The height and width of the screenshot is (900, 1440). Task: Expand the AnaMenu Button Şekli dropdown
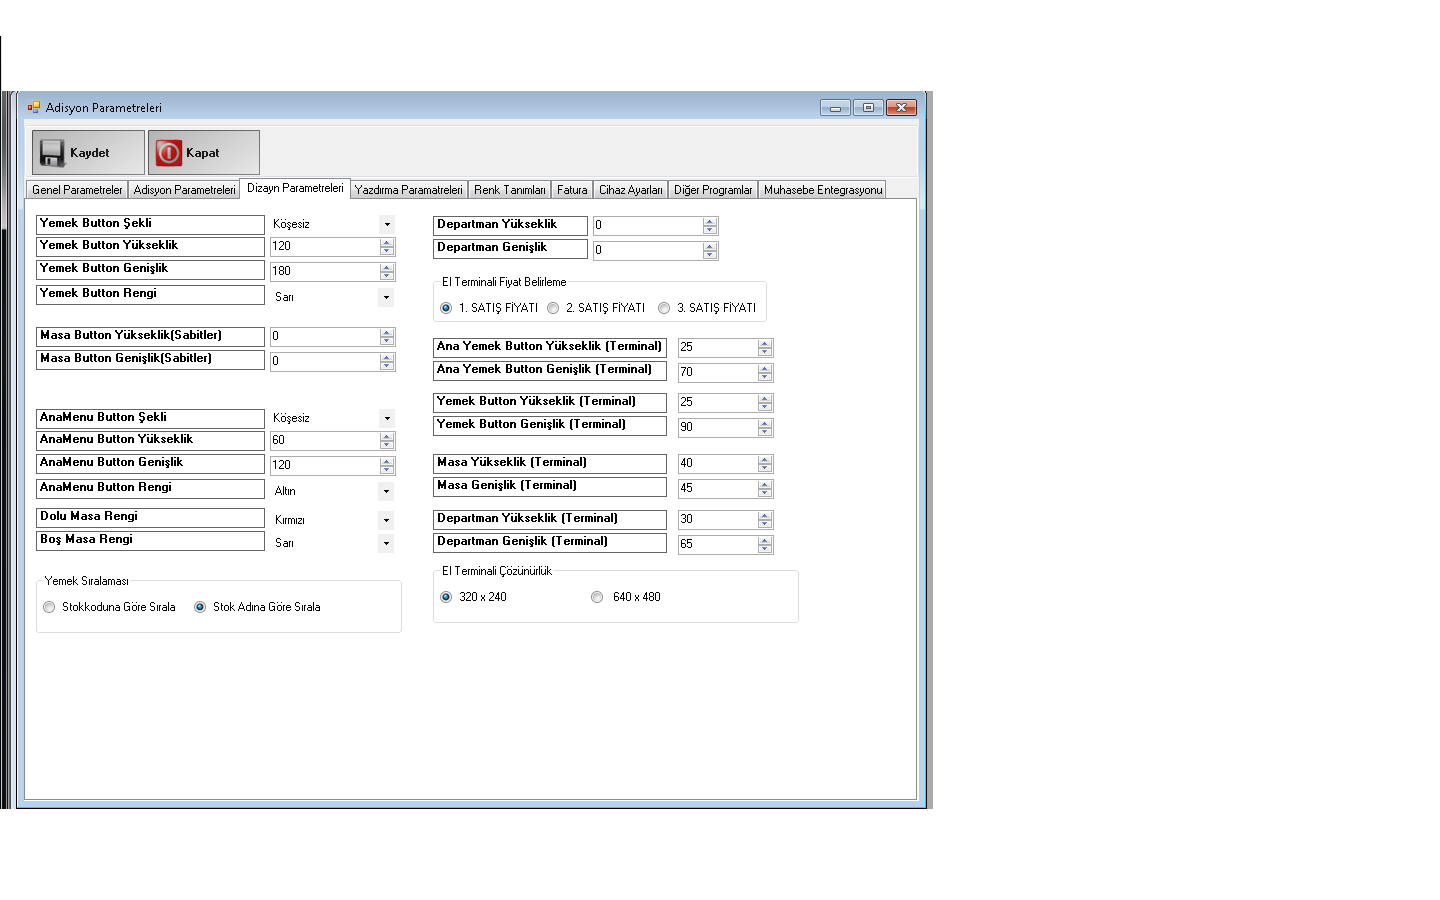[x=387, y=419]
